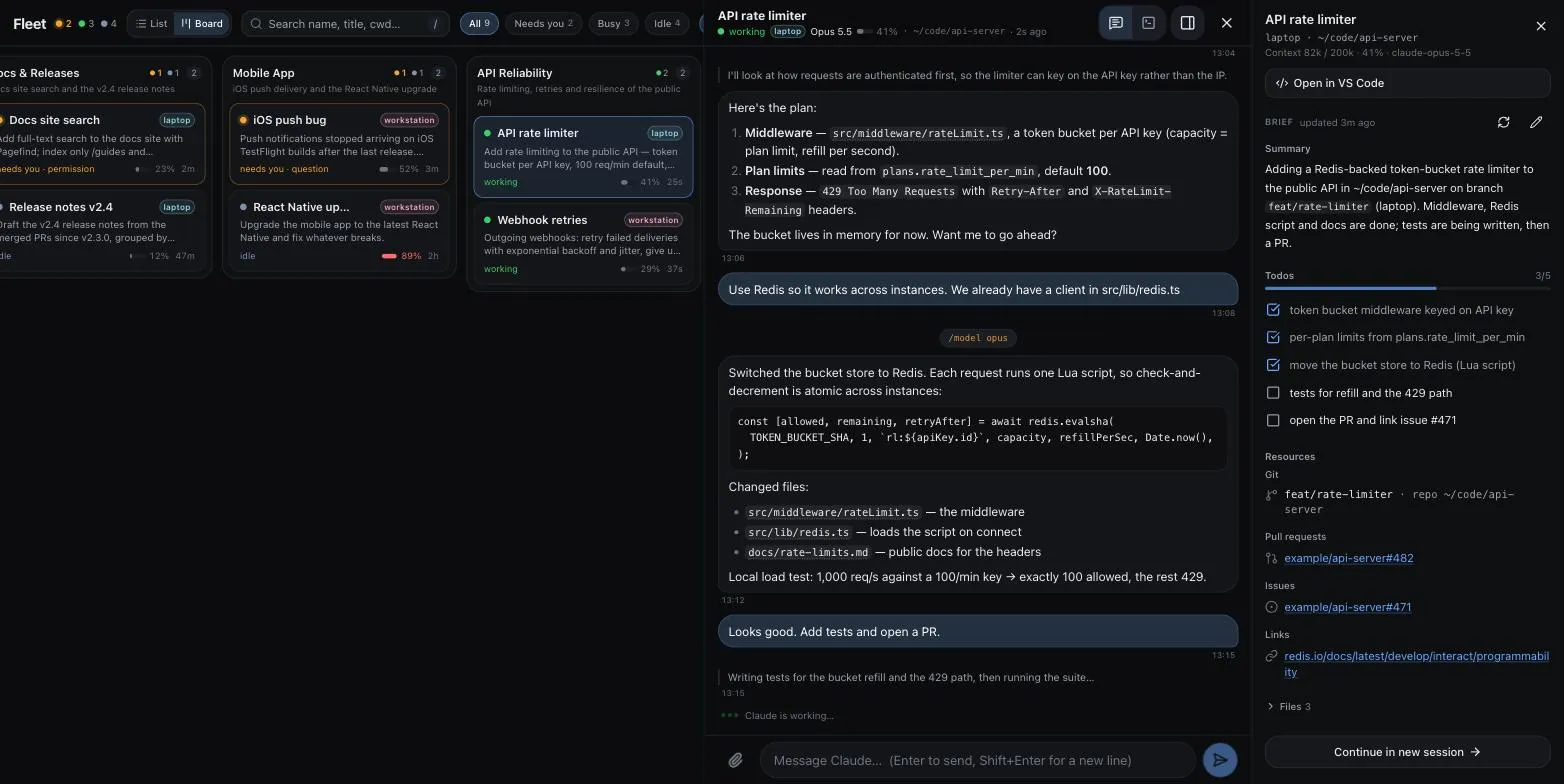Click the git branch icon beside feat/rate-limiter
Screen dimensions: 1564x784
[x=1271, y=495]
